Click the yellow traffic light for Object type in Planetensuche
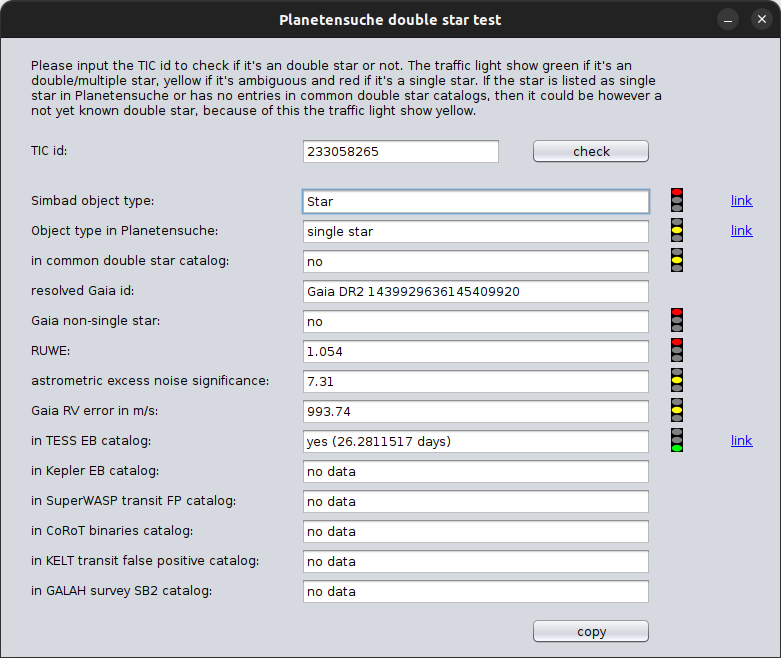Viewport: 781px width, 658px height. (676, 230)
